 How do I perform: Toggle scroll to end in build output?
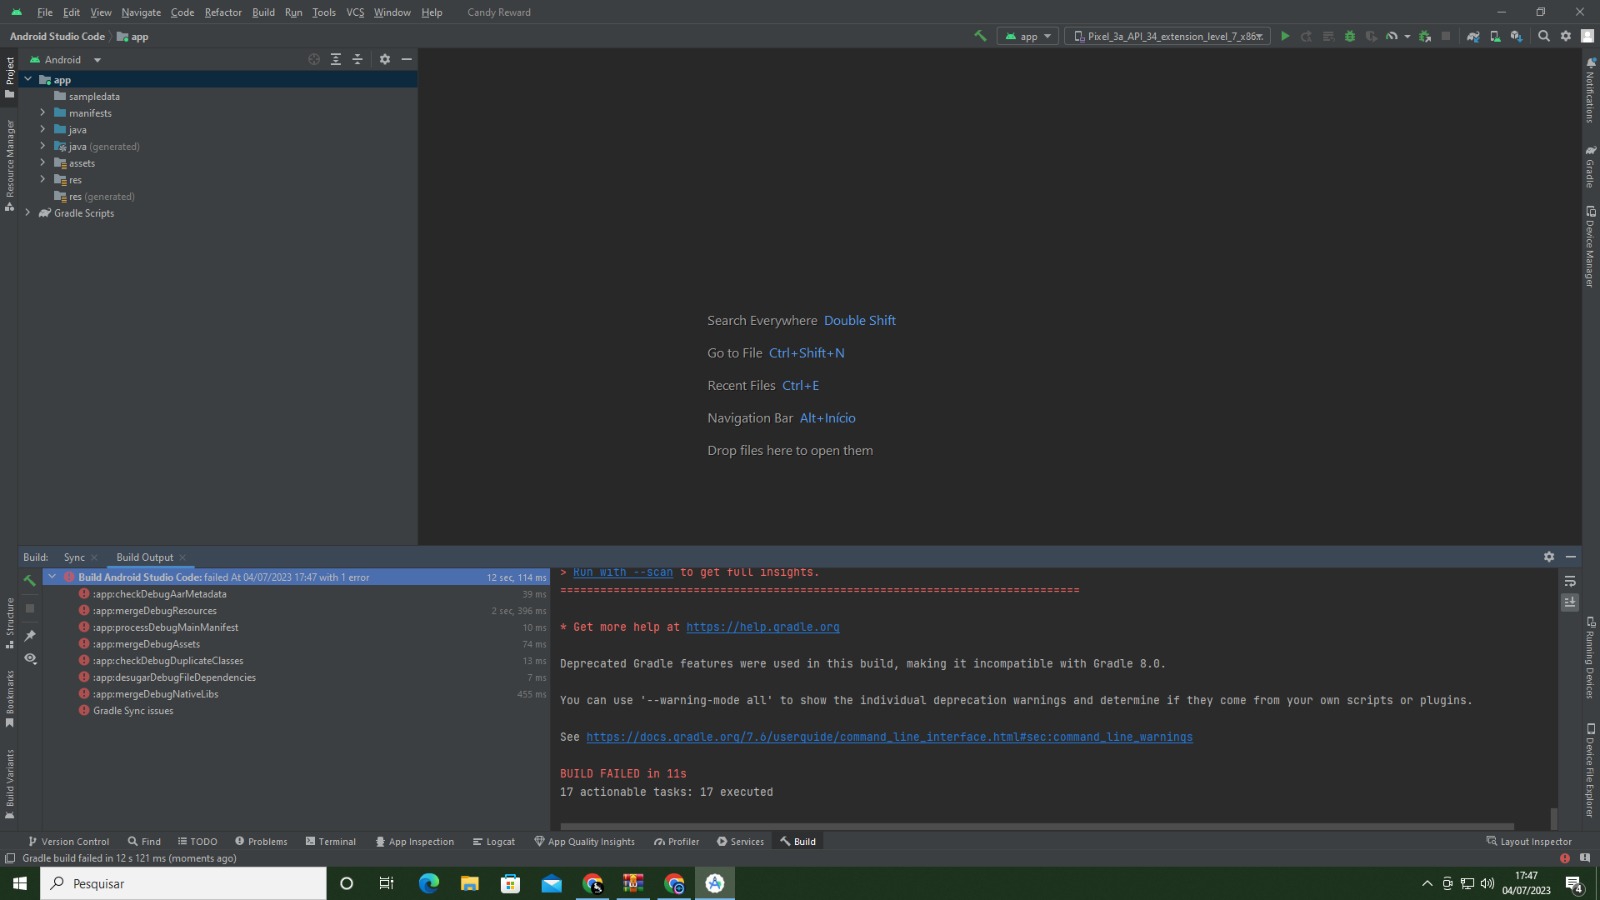pos(1570,602)
